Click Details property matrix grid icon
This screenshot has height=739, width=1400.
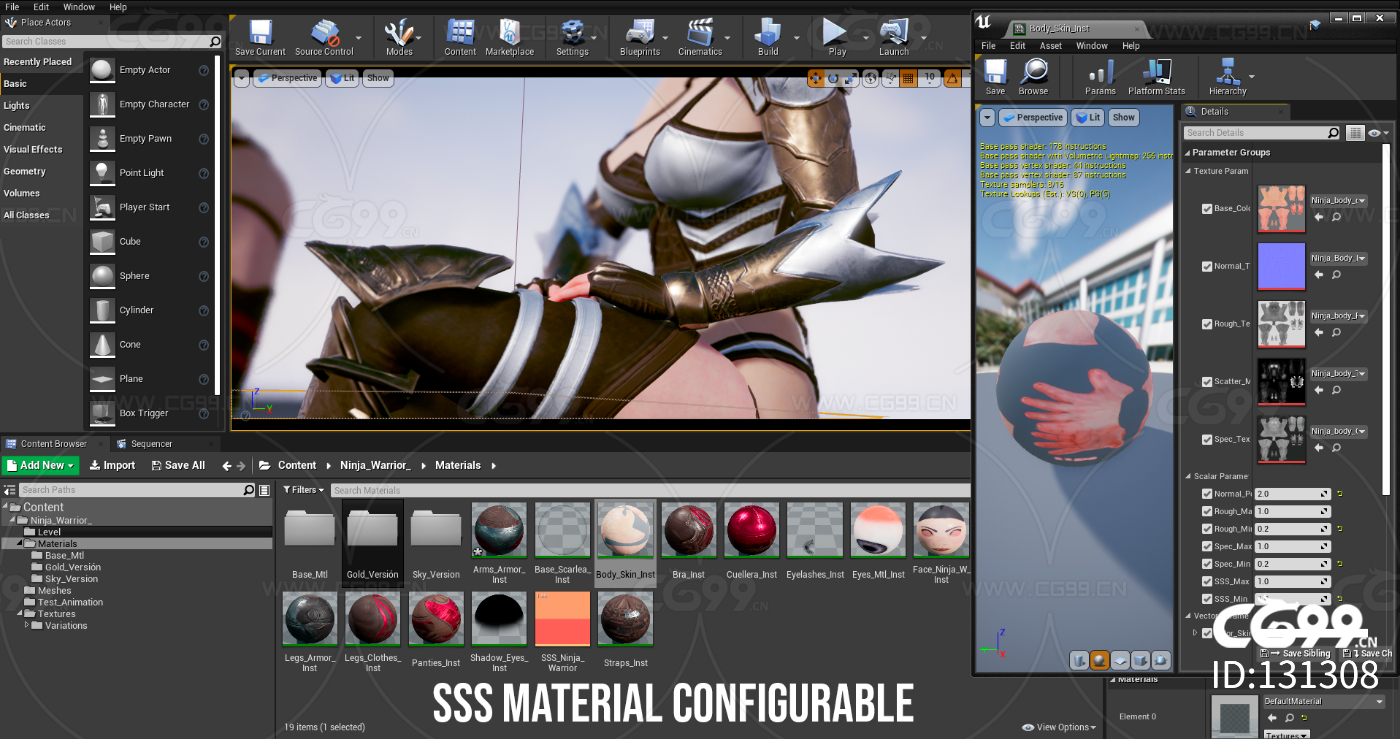pos(1355,132)
